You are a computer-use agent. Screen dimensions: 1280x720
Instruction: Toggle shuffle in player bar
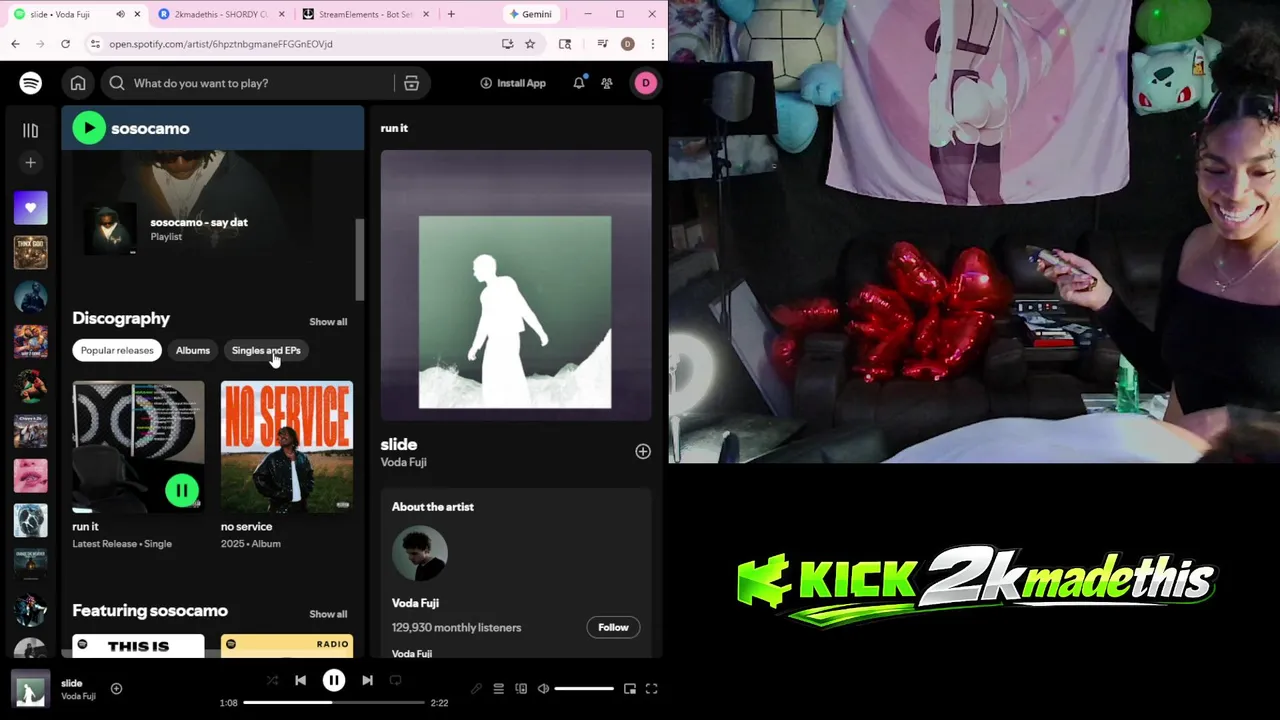(x=272, y=680)
